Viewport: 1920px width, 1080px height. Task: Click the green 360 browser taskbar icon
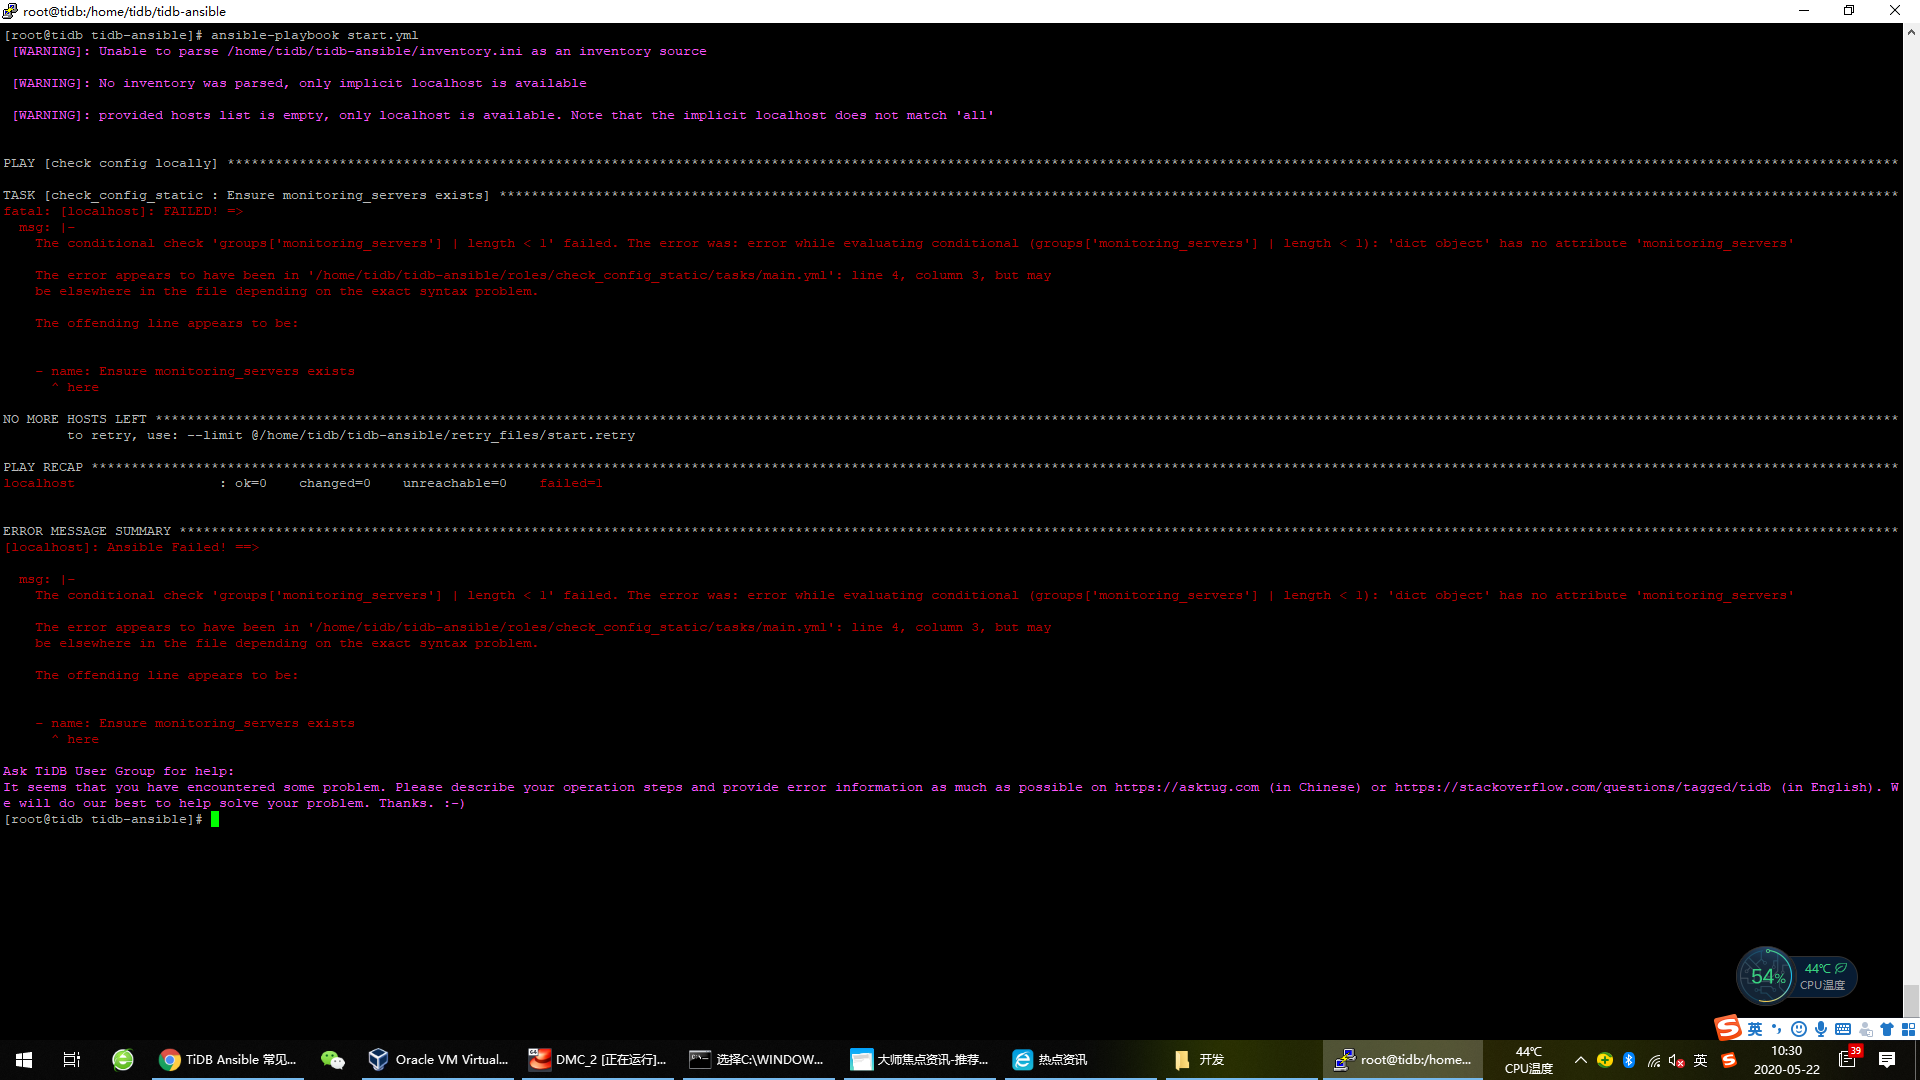click(x=123, y=1059)
